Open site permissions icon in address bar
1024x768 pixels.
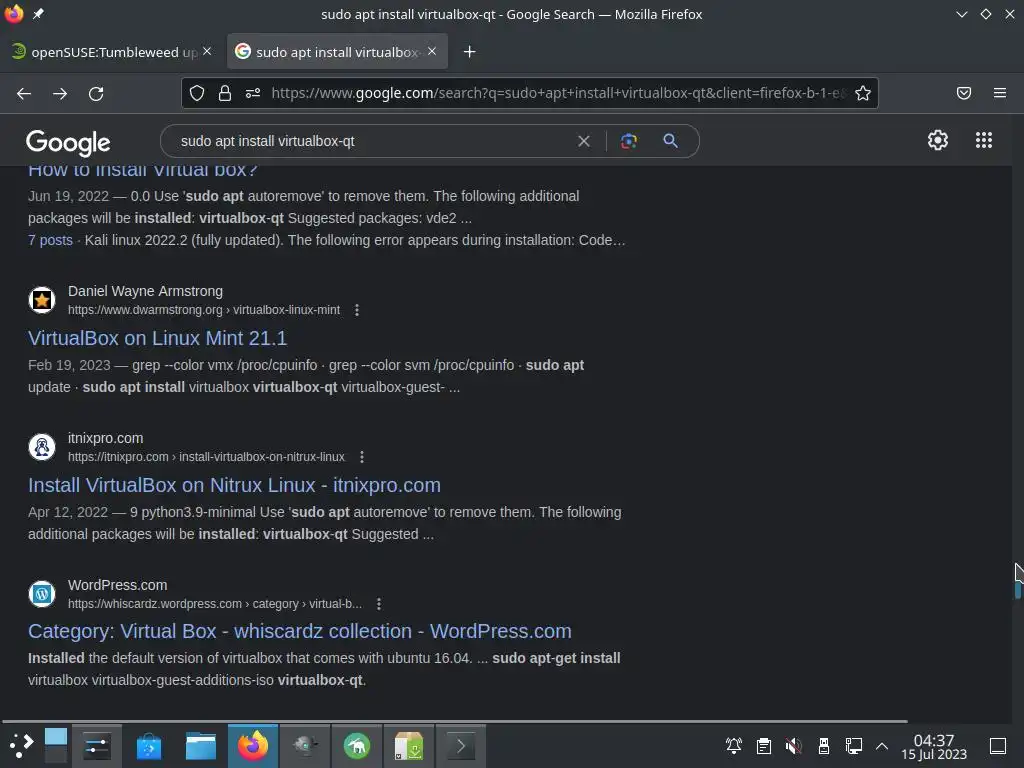(x=253, y=93)
